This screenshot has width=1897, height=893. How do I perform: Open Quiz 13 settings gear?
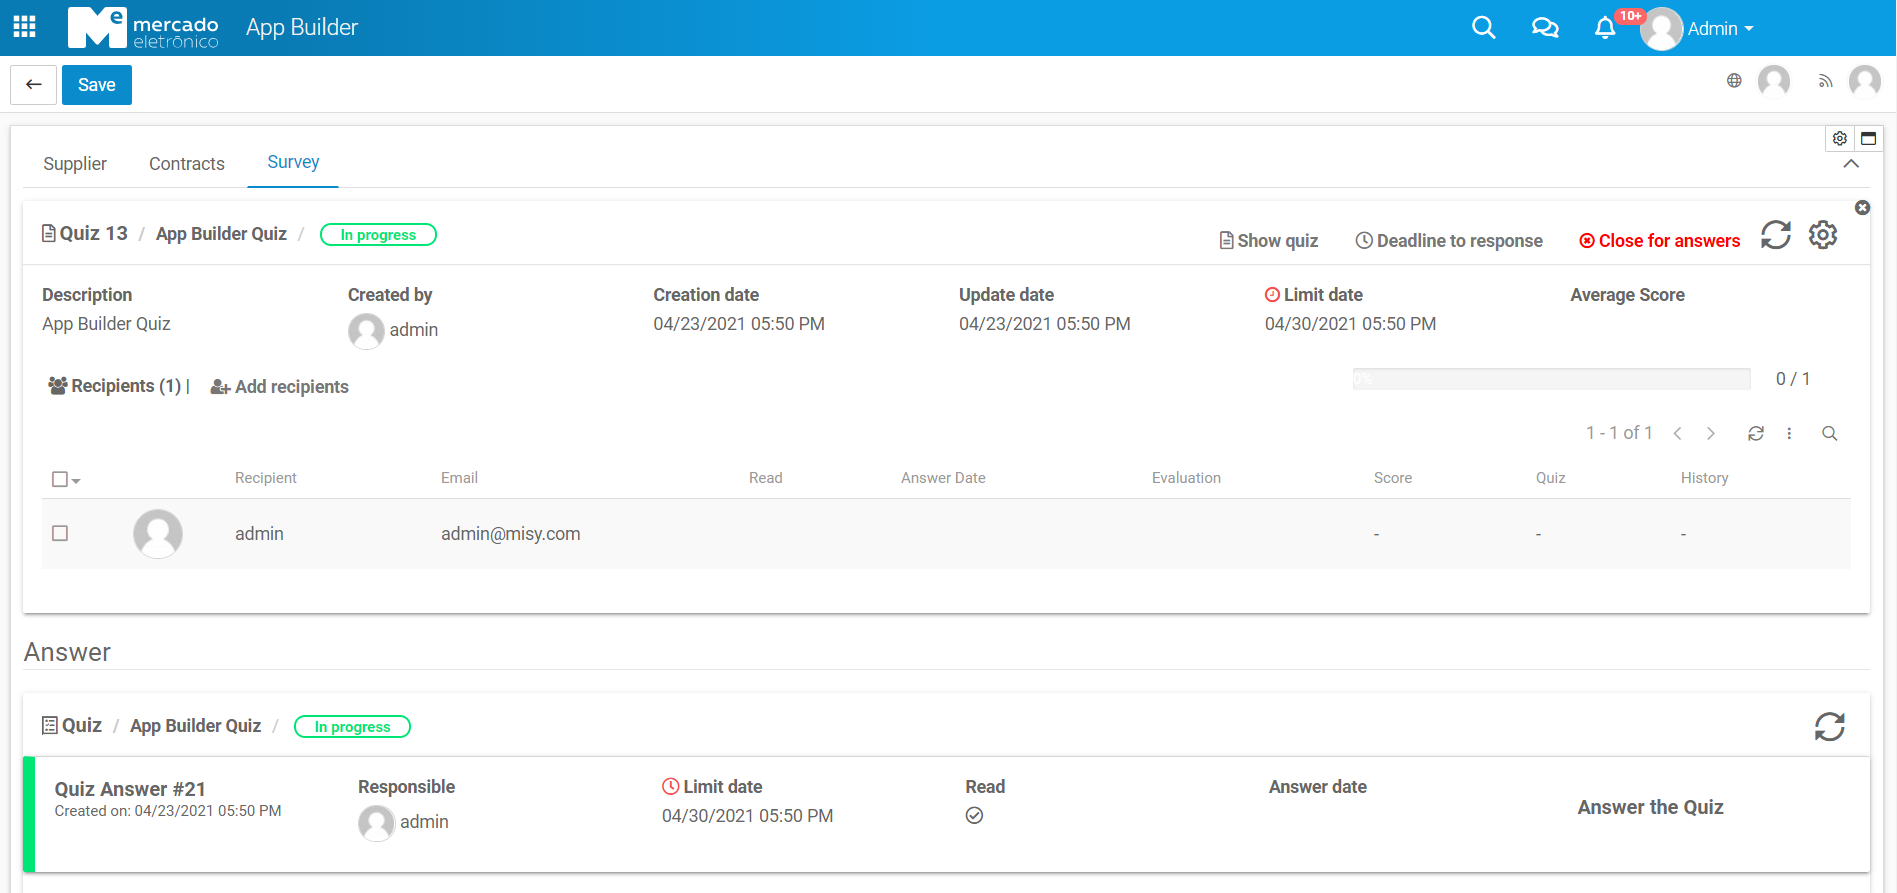[1822, 235]
